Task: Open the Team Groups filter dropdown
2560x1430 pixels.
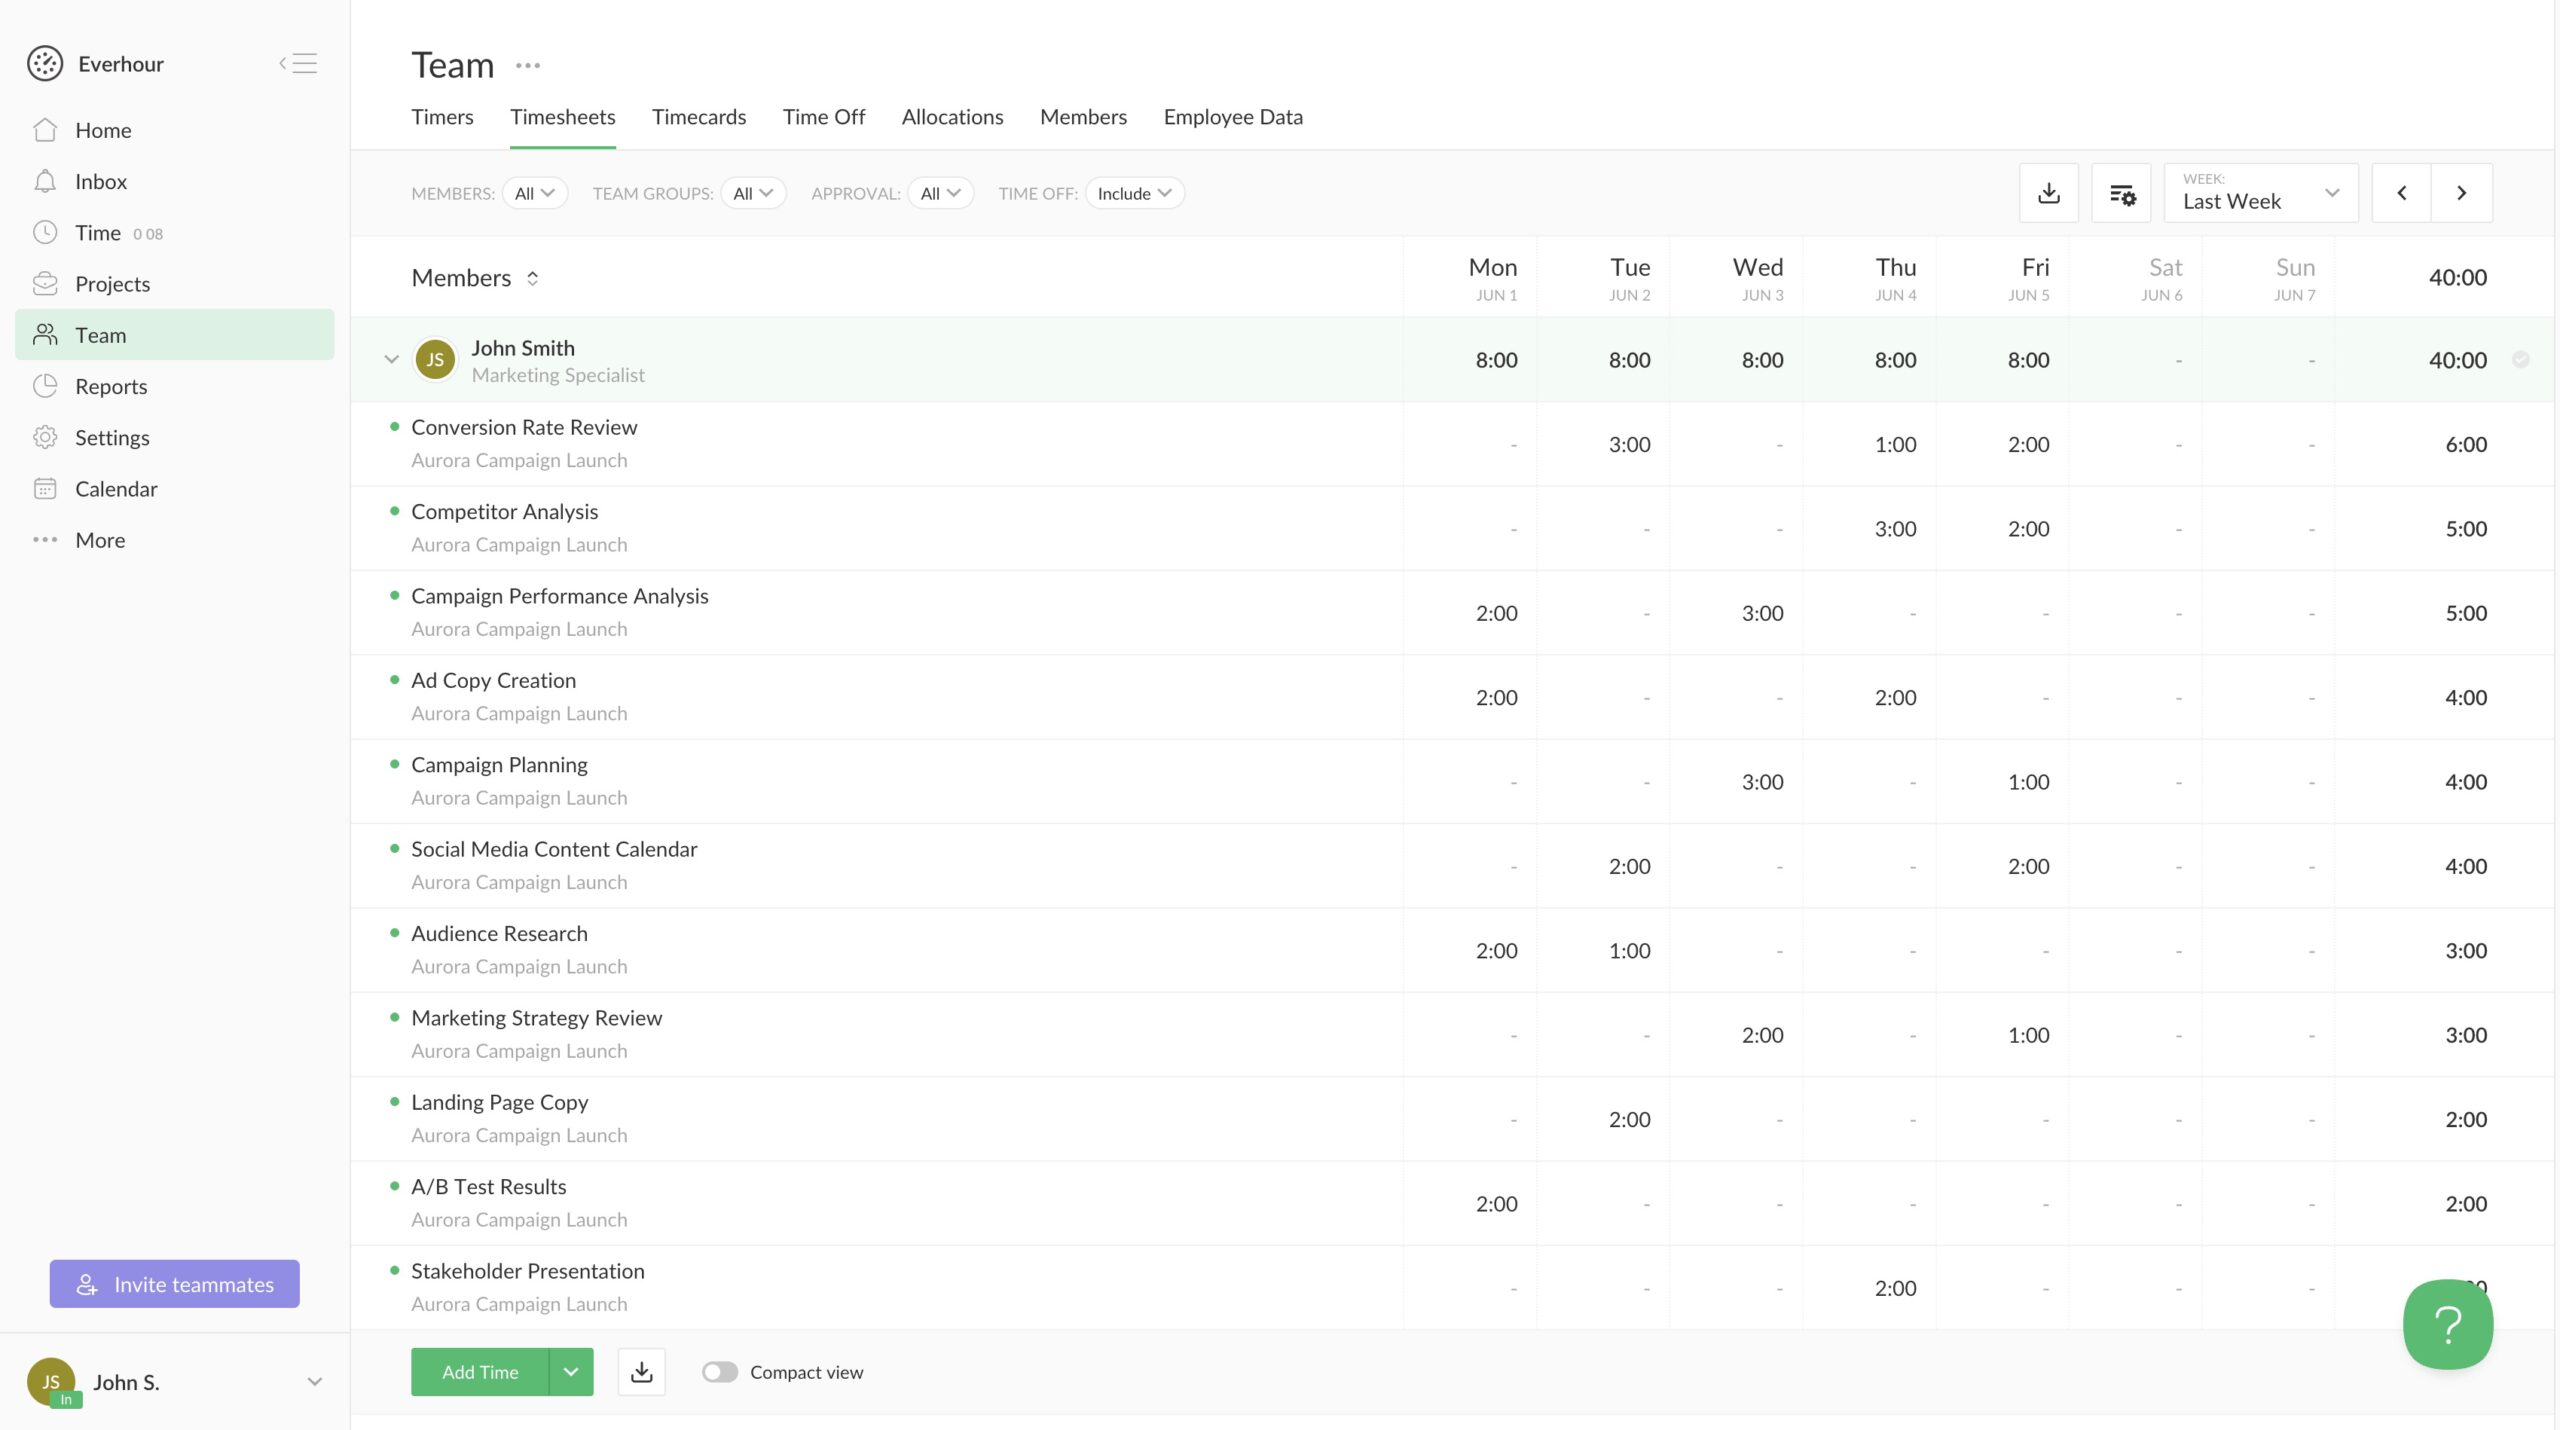Action: point(753,193)
